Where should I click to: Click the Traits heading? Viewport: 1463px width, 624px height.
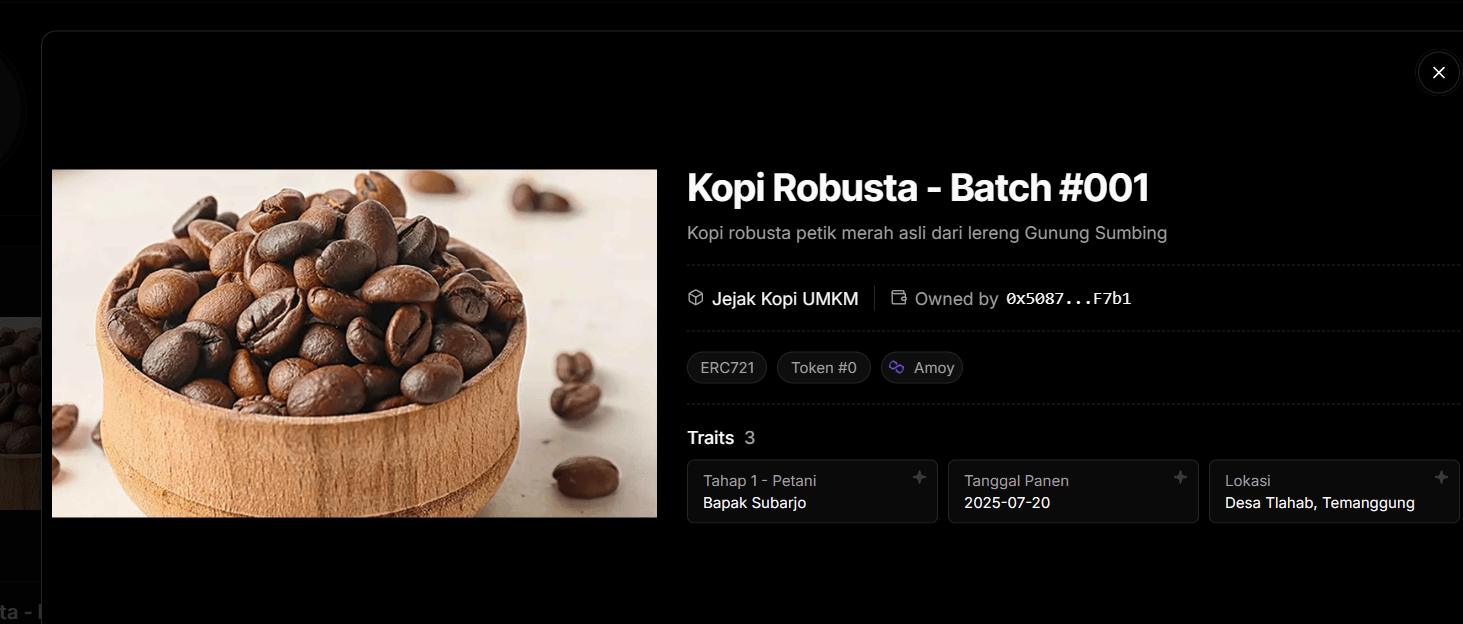(711, 438)
